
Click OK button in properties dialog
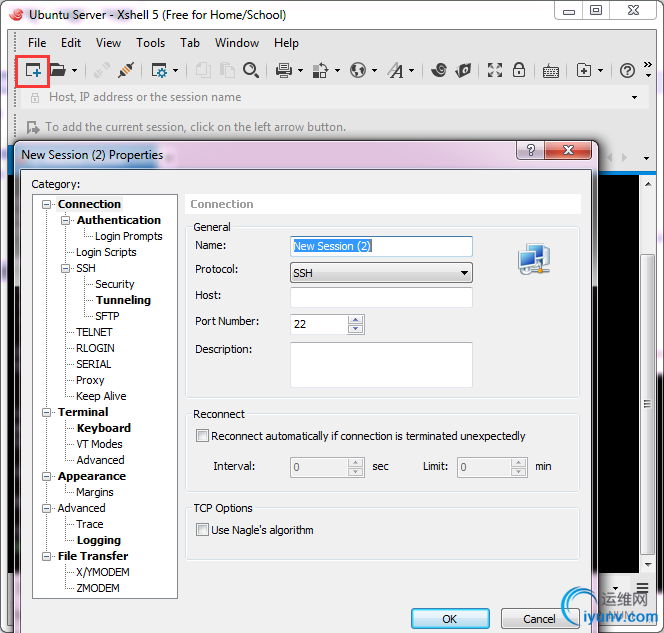pos(450,619)
